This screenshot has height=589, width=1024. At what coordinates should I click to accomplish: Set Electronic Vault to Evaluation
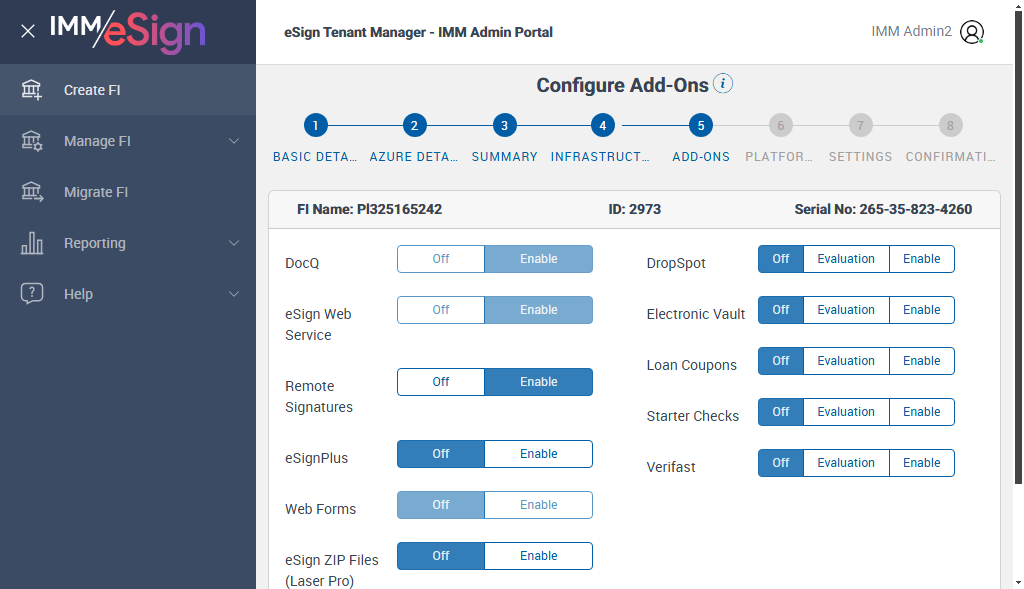(846, 310)
